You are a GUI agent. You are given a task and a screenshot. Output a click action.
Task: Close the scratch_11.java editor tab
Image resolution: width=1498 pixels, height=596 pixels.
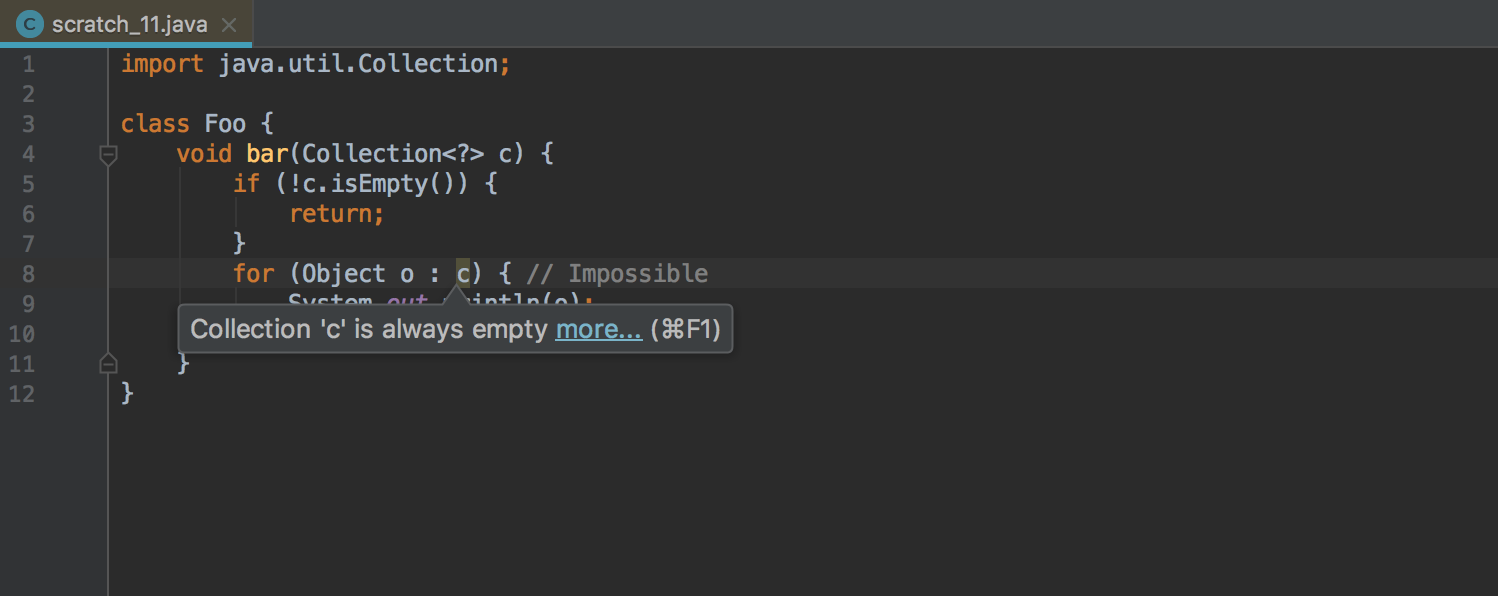point(229,25)
